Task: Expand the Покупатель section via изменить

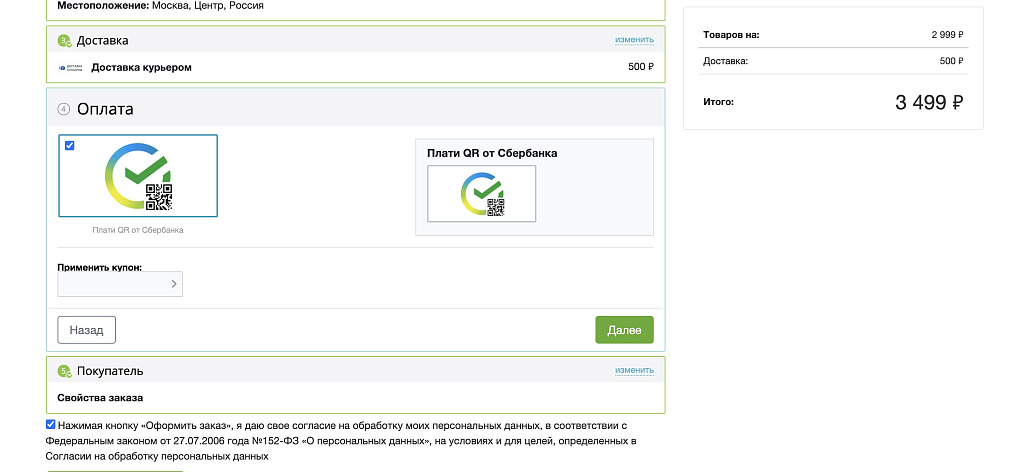Action: click(634, 370)
